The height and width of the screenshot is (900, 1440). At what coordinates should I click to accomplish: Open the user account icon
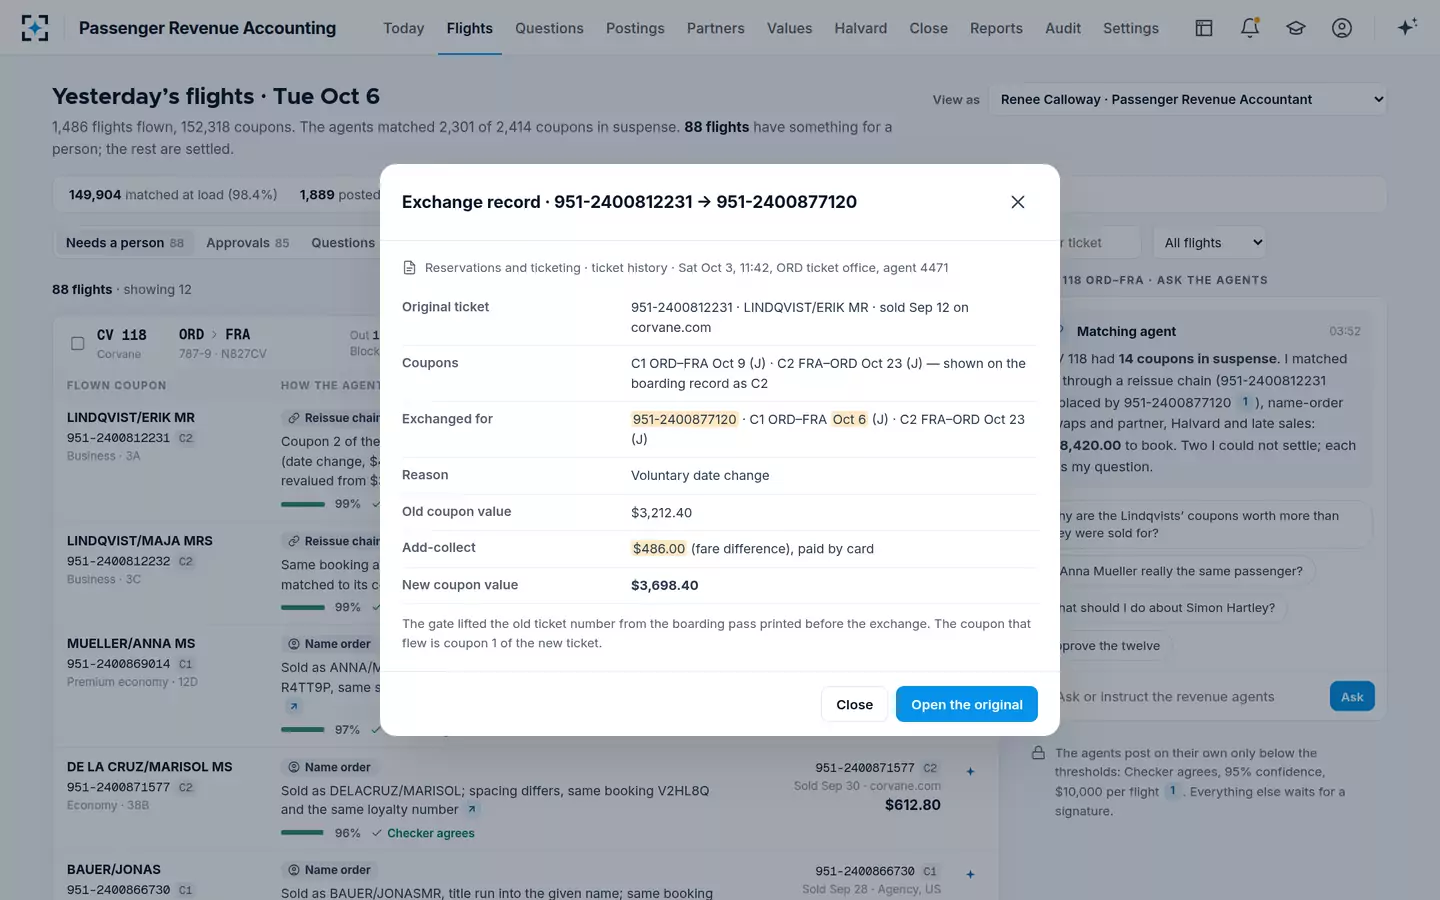1342,28
